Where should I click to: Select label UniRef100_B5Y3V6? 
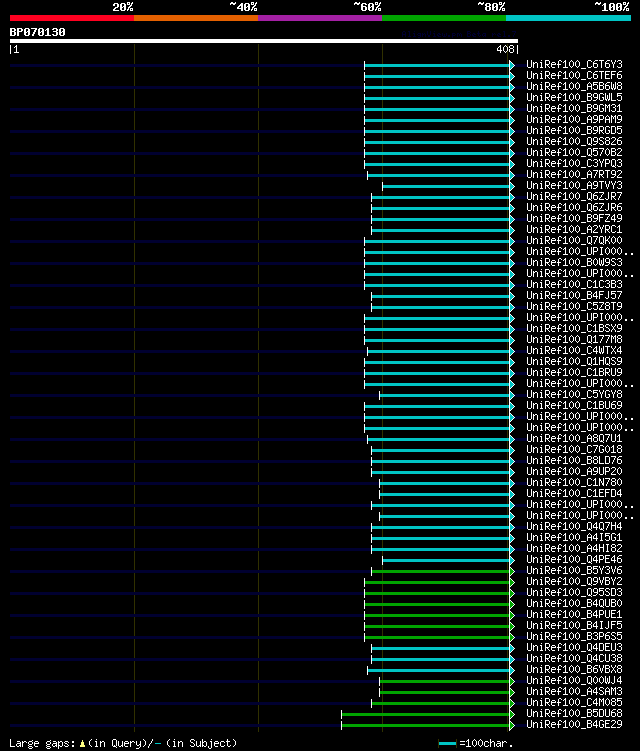point(574,571)
